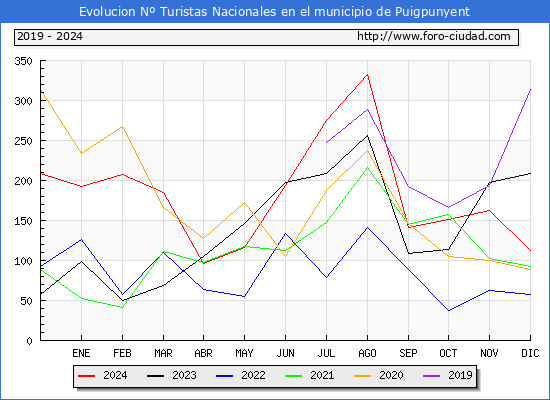The height and width of the screenshot is (400, 550).
Task: Click the black 2023 legend swatch
Action: coord(155,376)
